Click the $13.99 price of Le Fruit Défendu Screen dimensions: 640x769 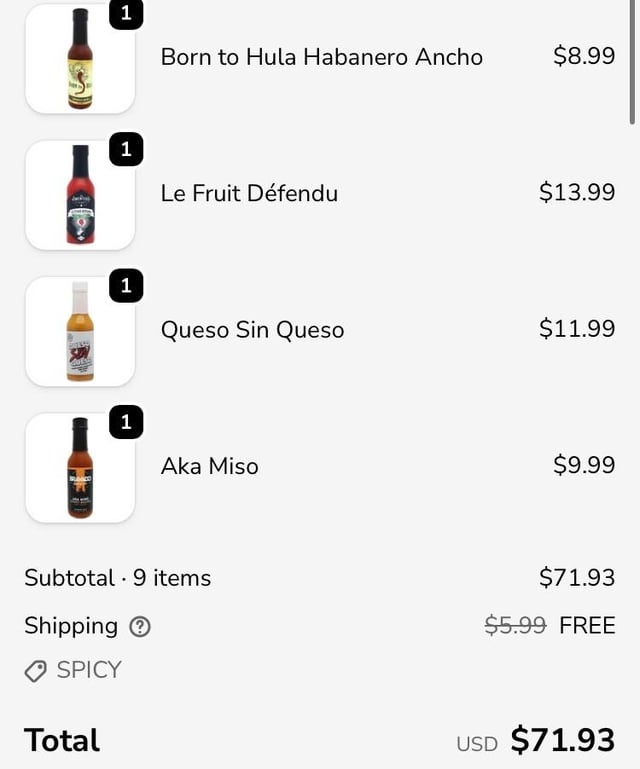pos(576,192)
